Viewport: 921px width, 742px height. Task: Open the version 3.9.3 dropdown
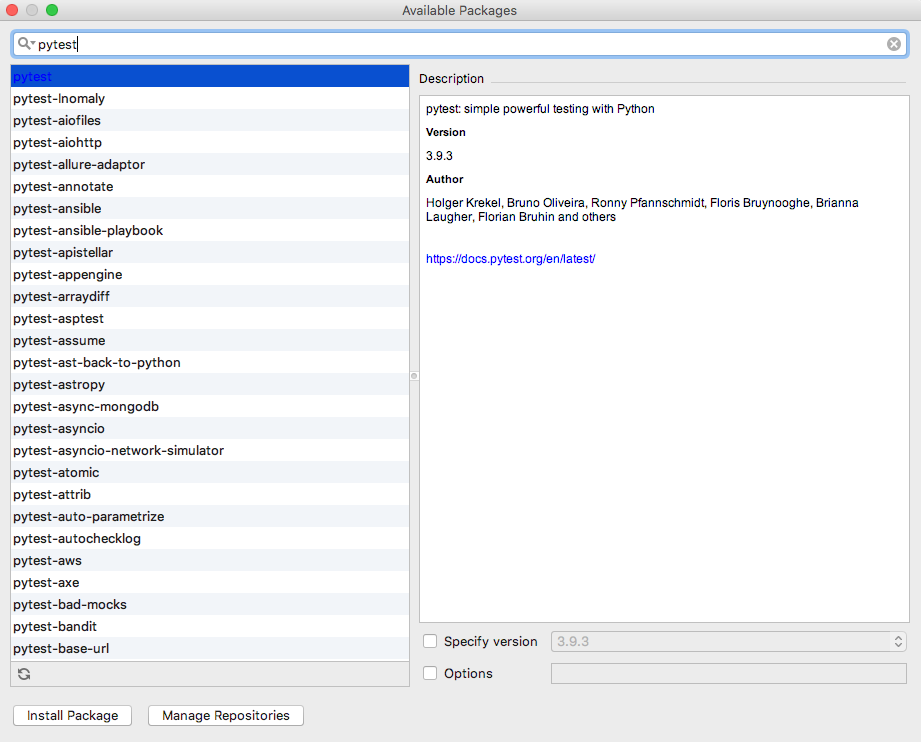[728, 642]
